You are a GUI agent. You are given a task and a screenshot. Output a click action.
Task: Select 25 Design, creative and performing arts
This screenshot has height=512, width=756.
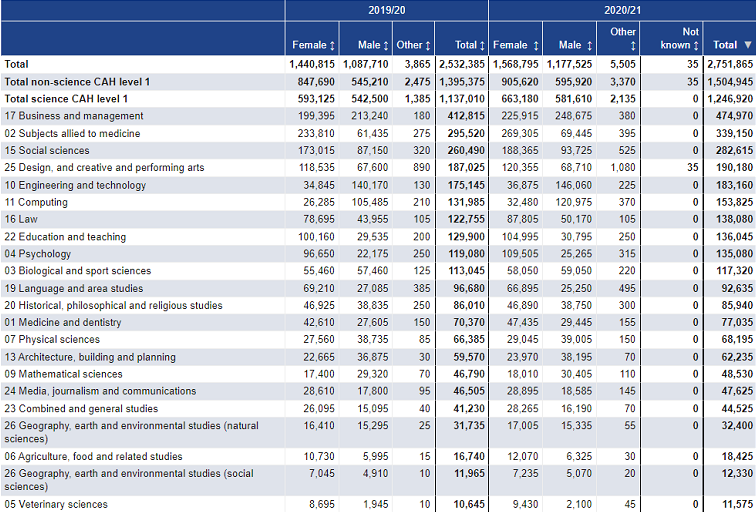pyautogui.click(x=104, y=168)
